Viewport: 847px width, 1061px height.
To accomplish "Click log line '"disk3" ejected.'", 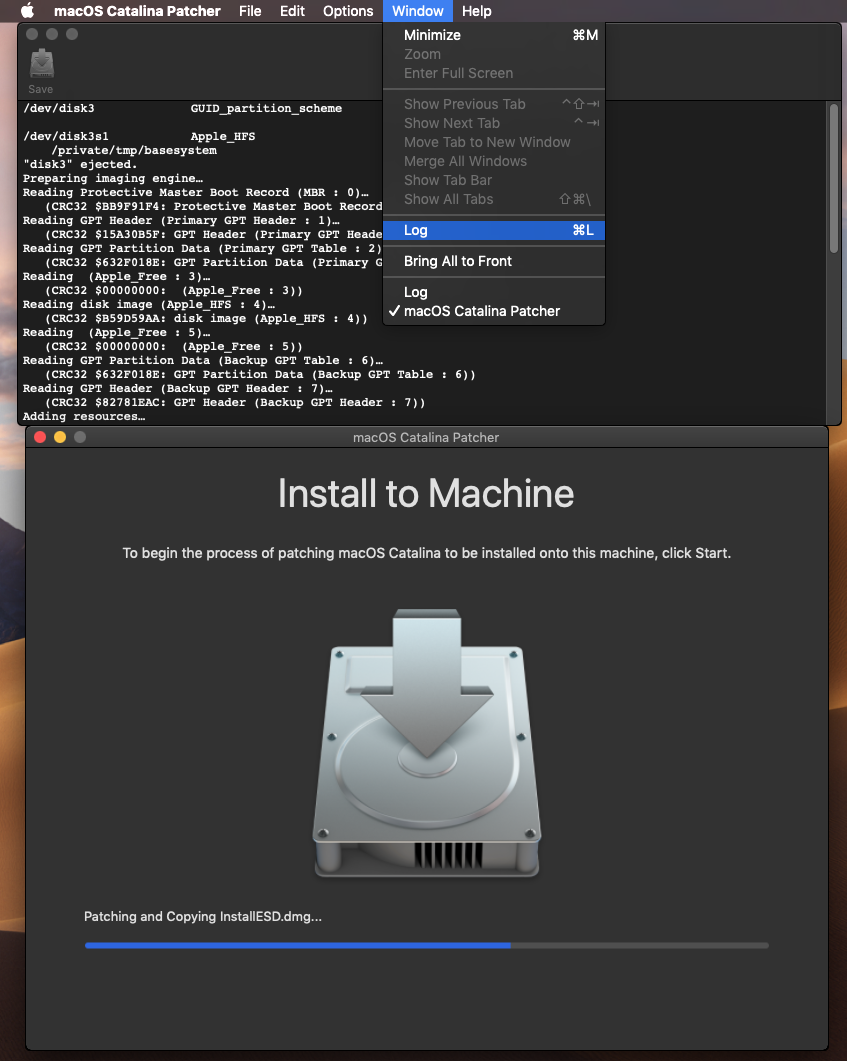I will click(x=80, y=164).
